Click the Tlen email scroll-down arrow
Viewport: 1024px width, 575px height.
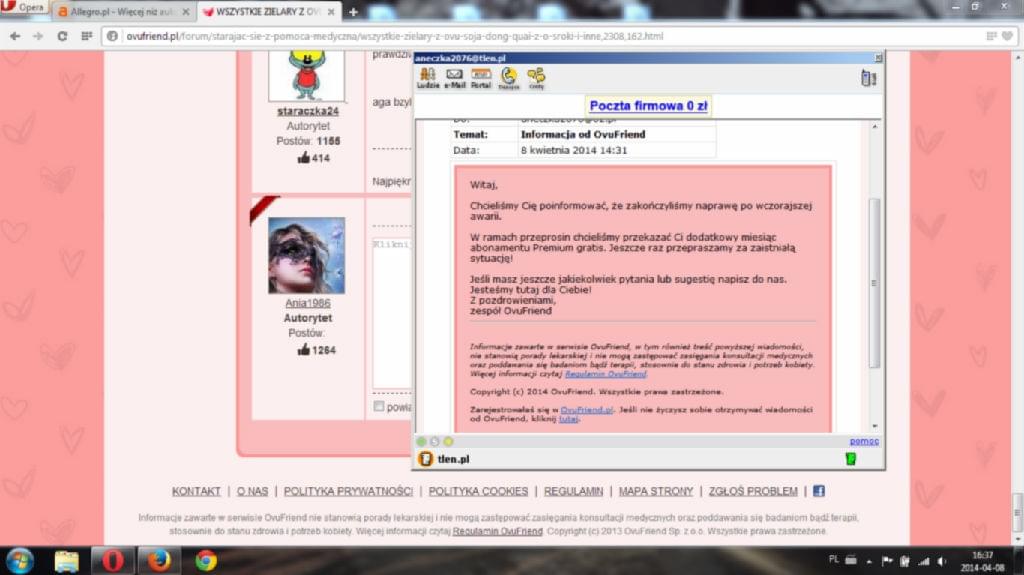[874, 426]
